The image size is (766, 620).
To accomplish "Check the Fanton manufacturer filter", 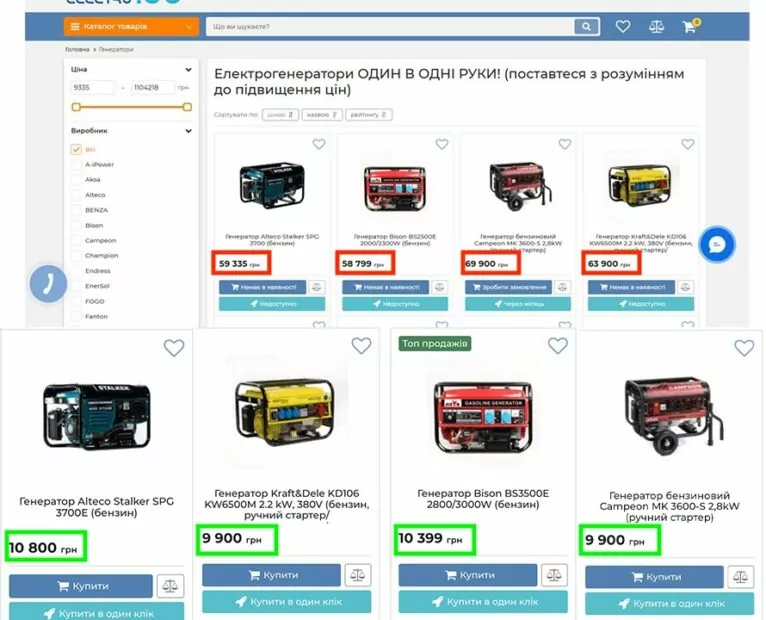I will 76,317.
